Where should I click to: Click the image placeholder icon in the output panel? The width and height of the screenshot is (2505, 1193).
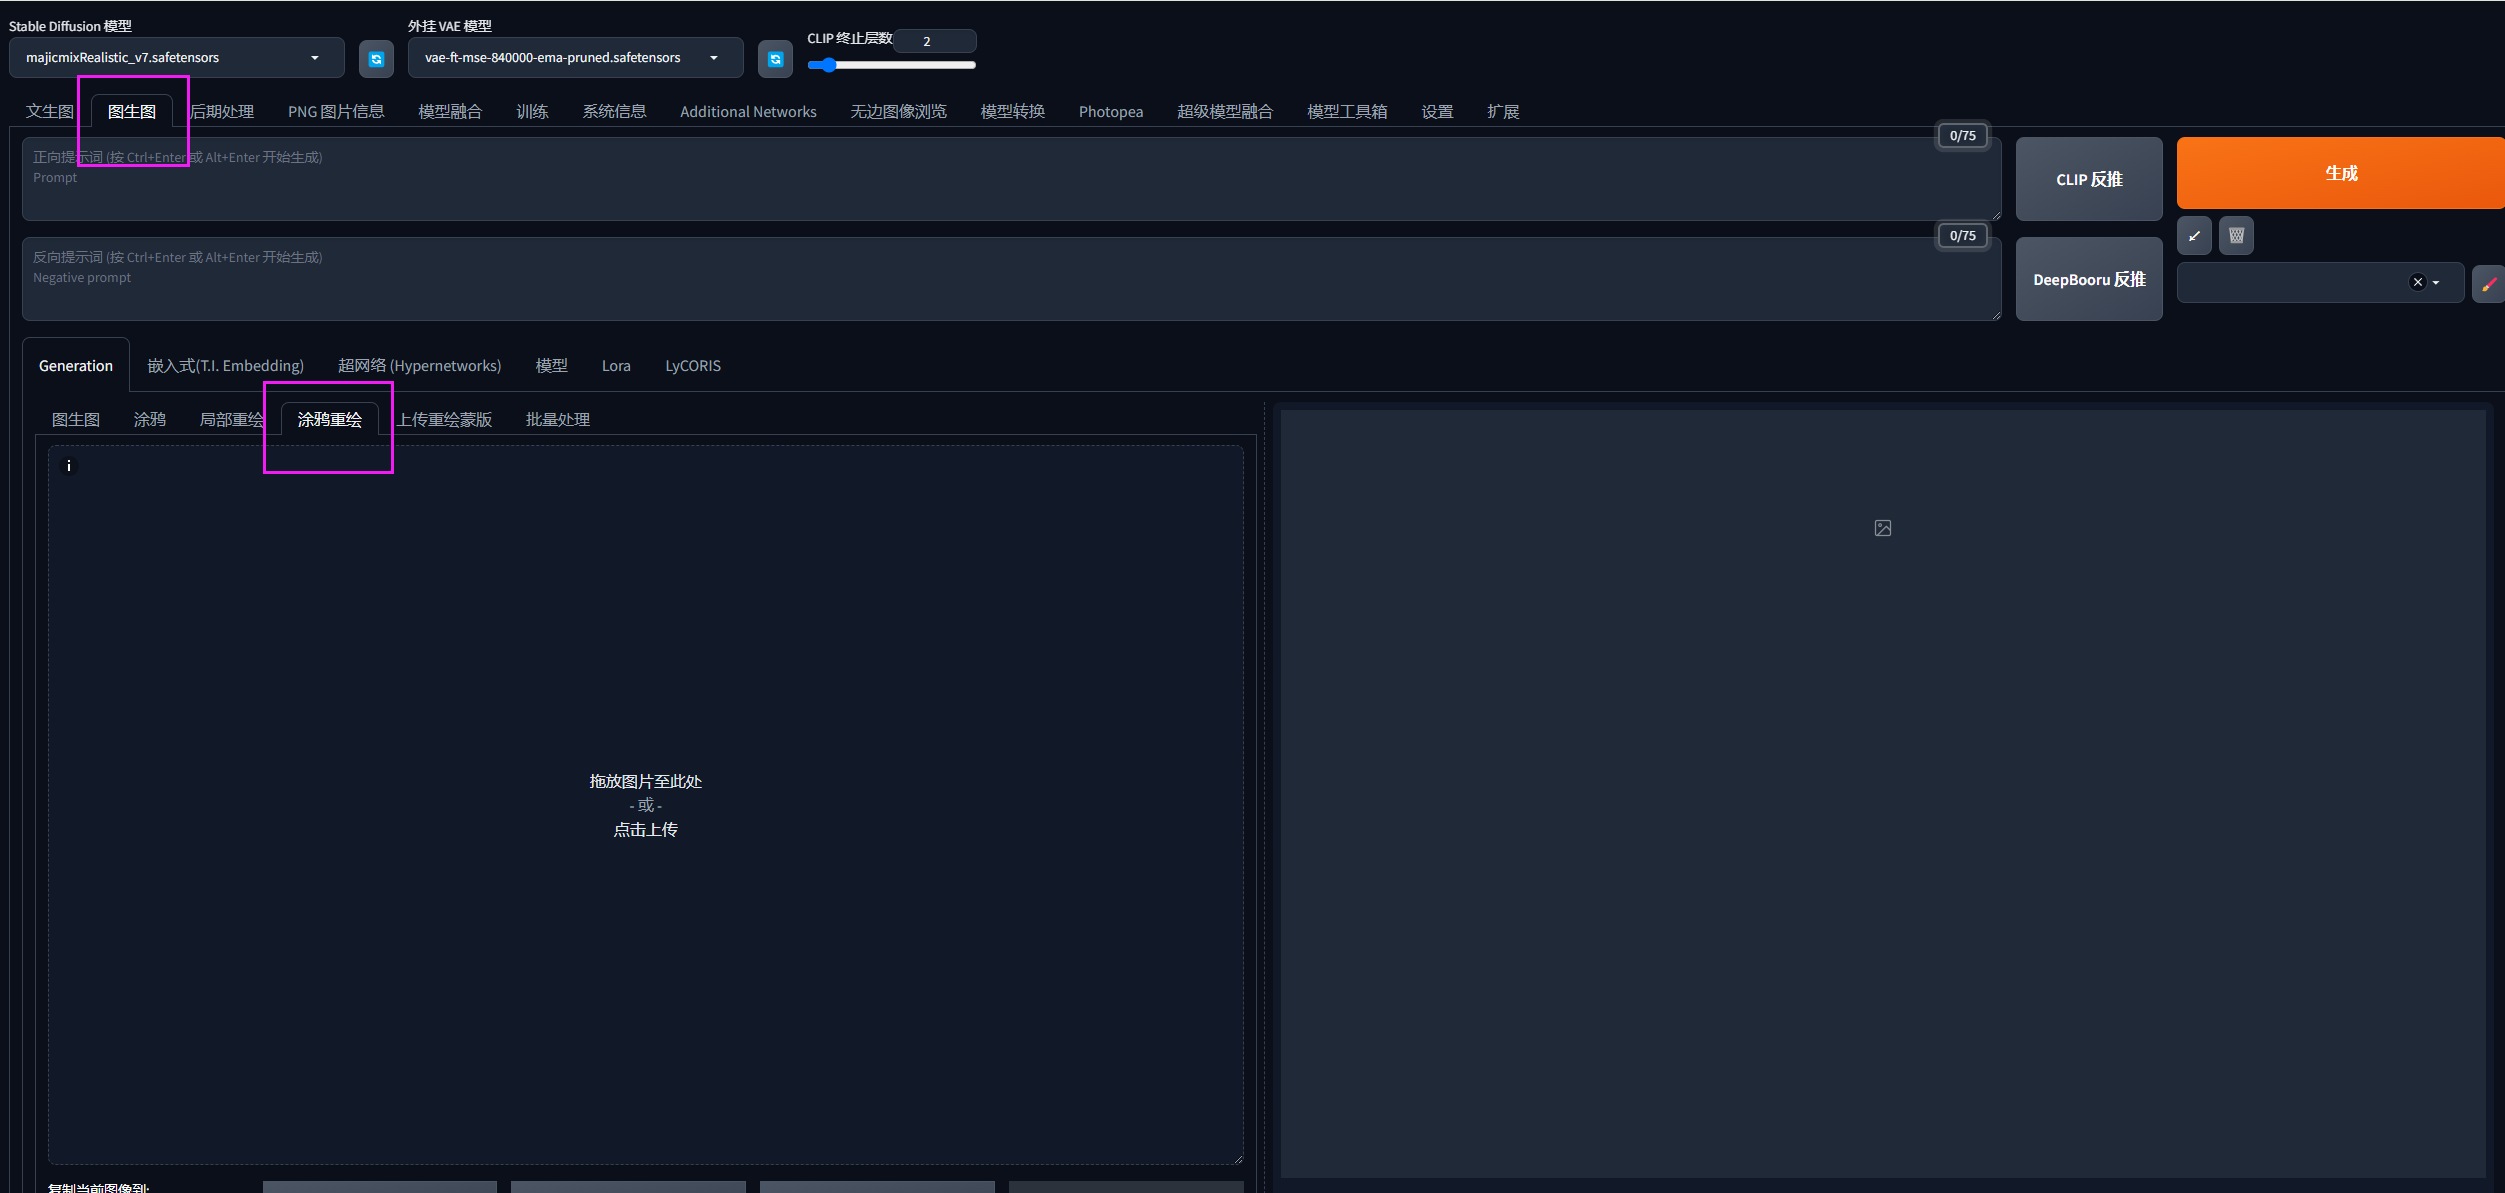pyautogui.click(x=1882, y=528)
